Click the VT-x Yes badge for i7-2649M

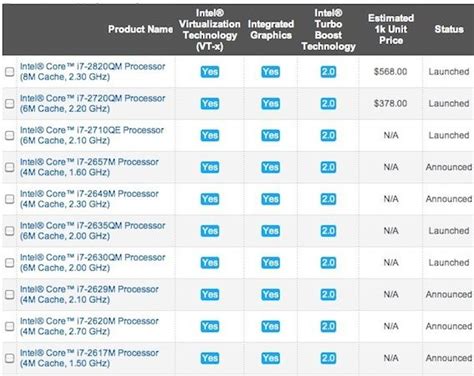pyautogui.click(x=210, y=199)
